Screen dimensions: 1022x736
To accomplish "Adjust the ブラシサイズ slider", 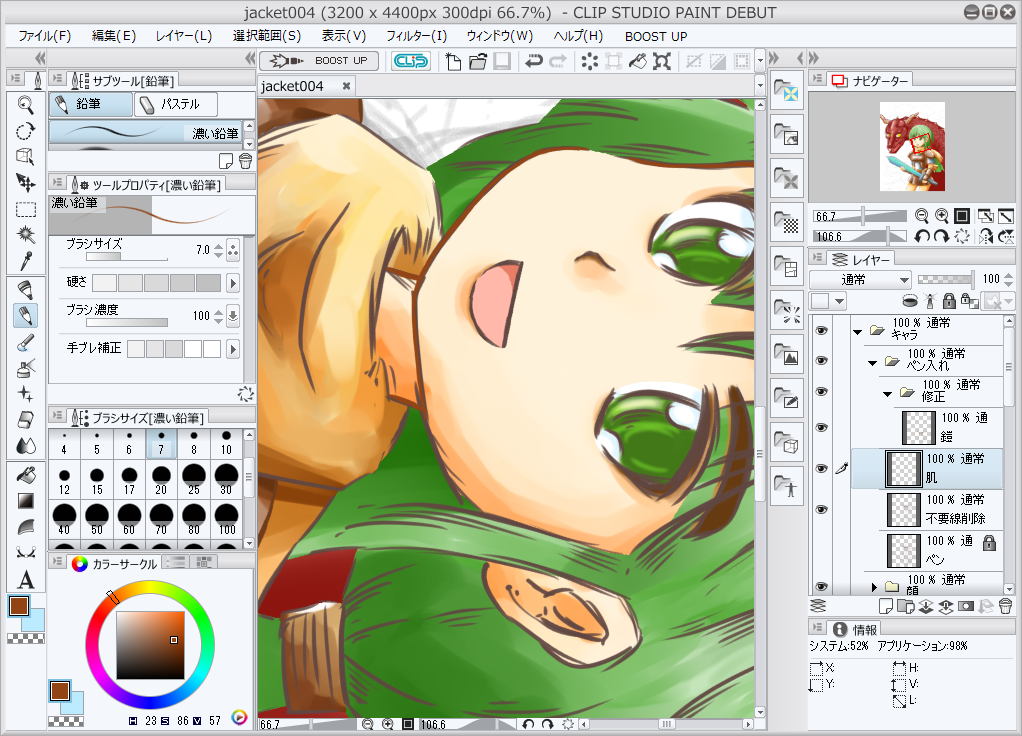I will 127,257.
